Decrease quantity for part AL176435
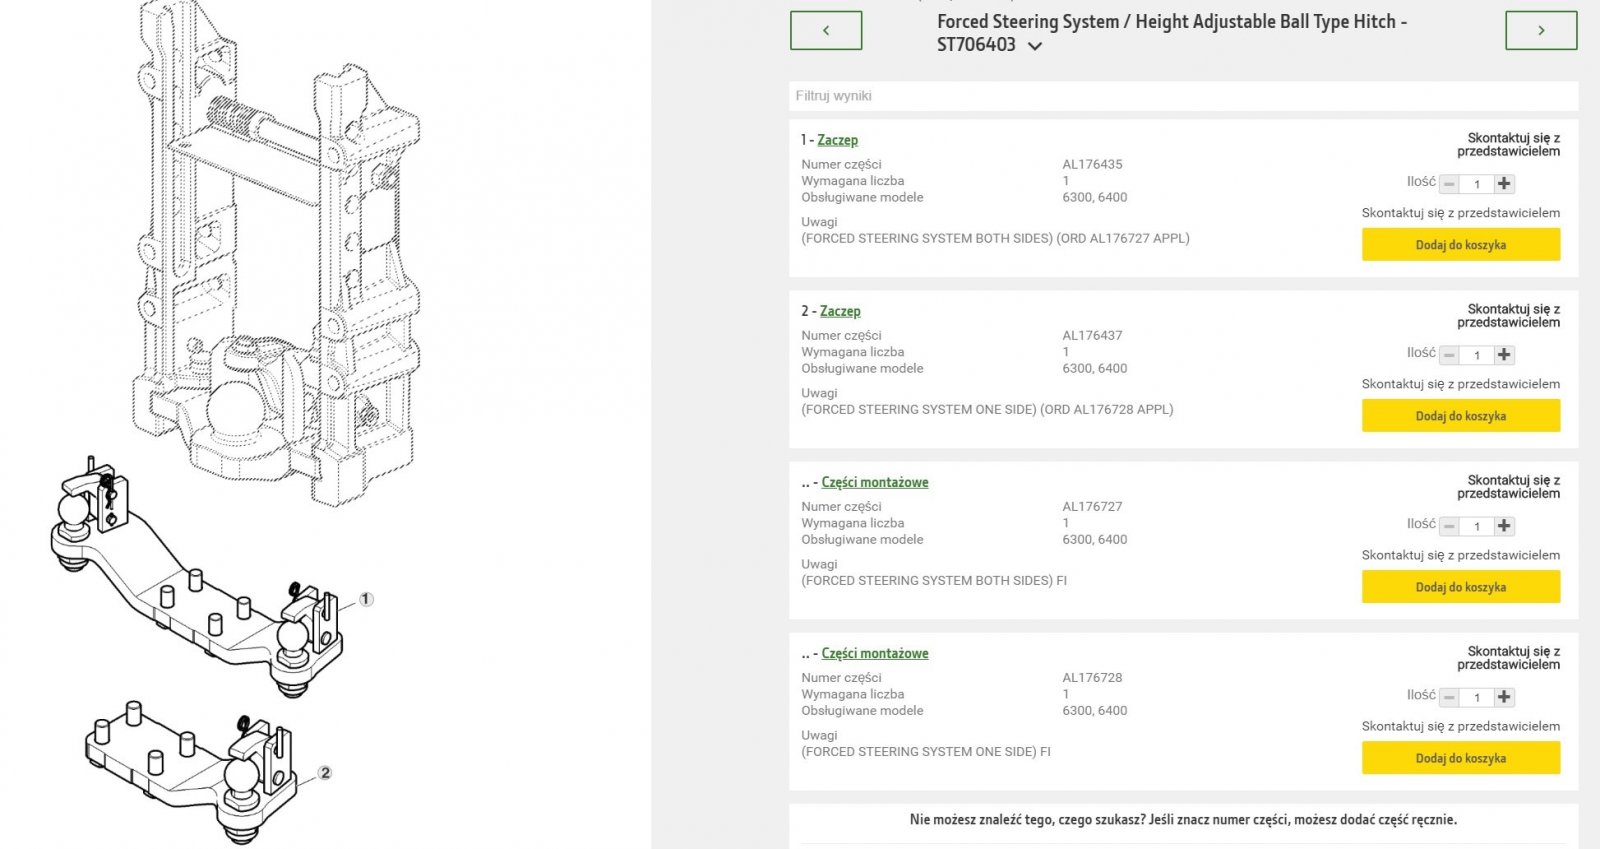 (1449, 184)
